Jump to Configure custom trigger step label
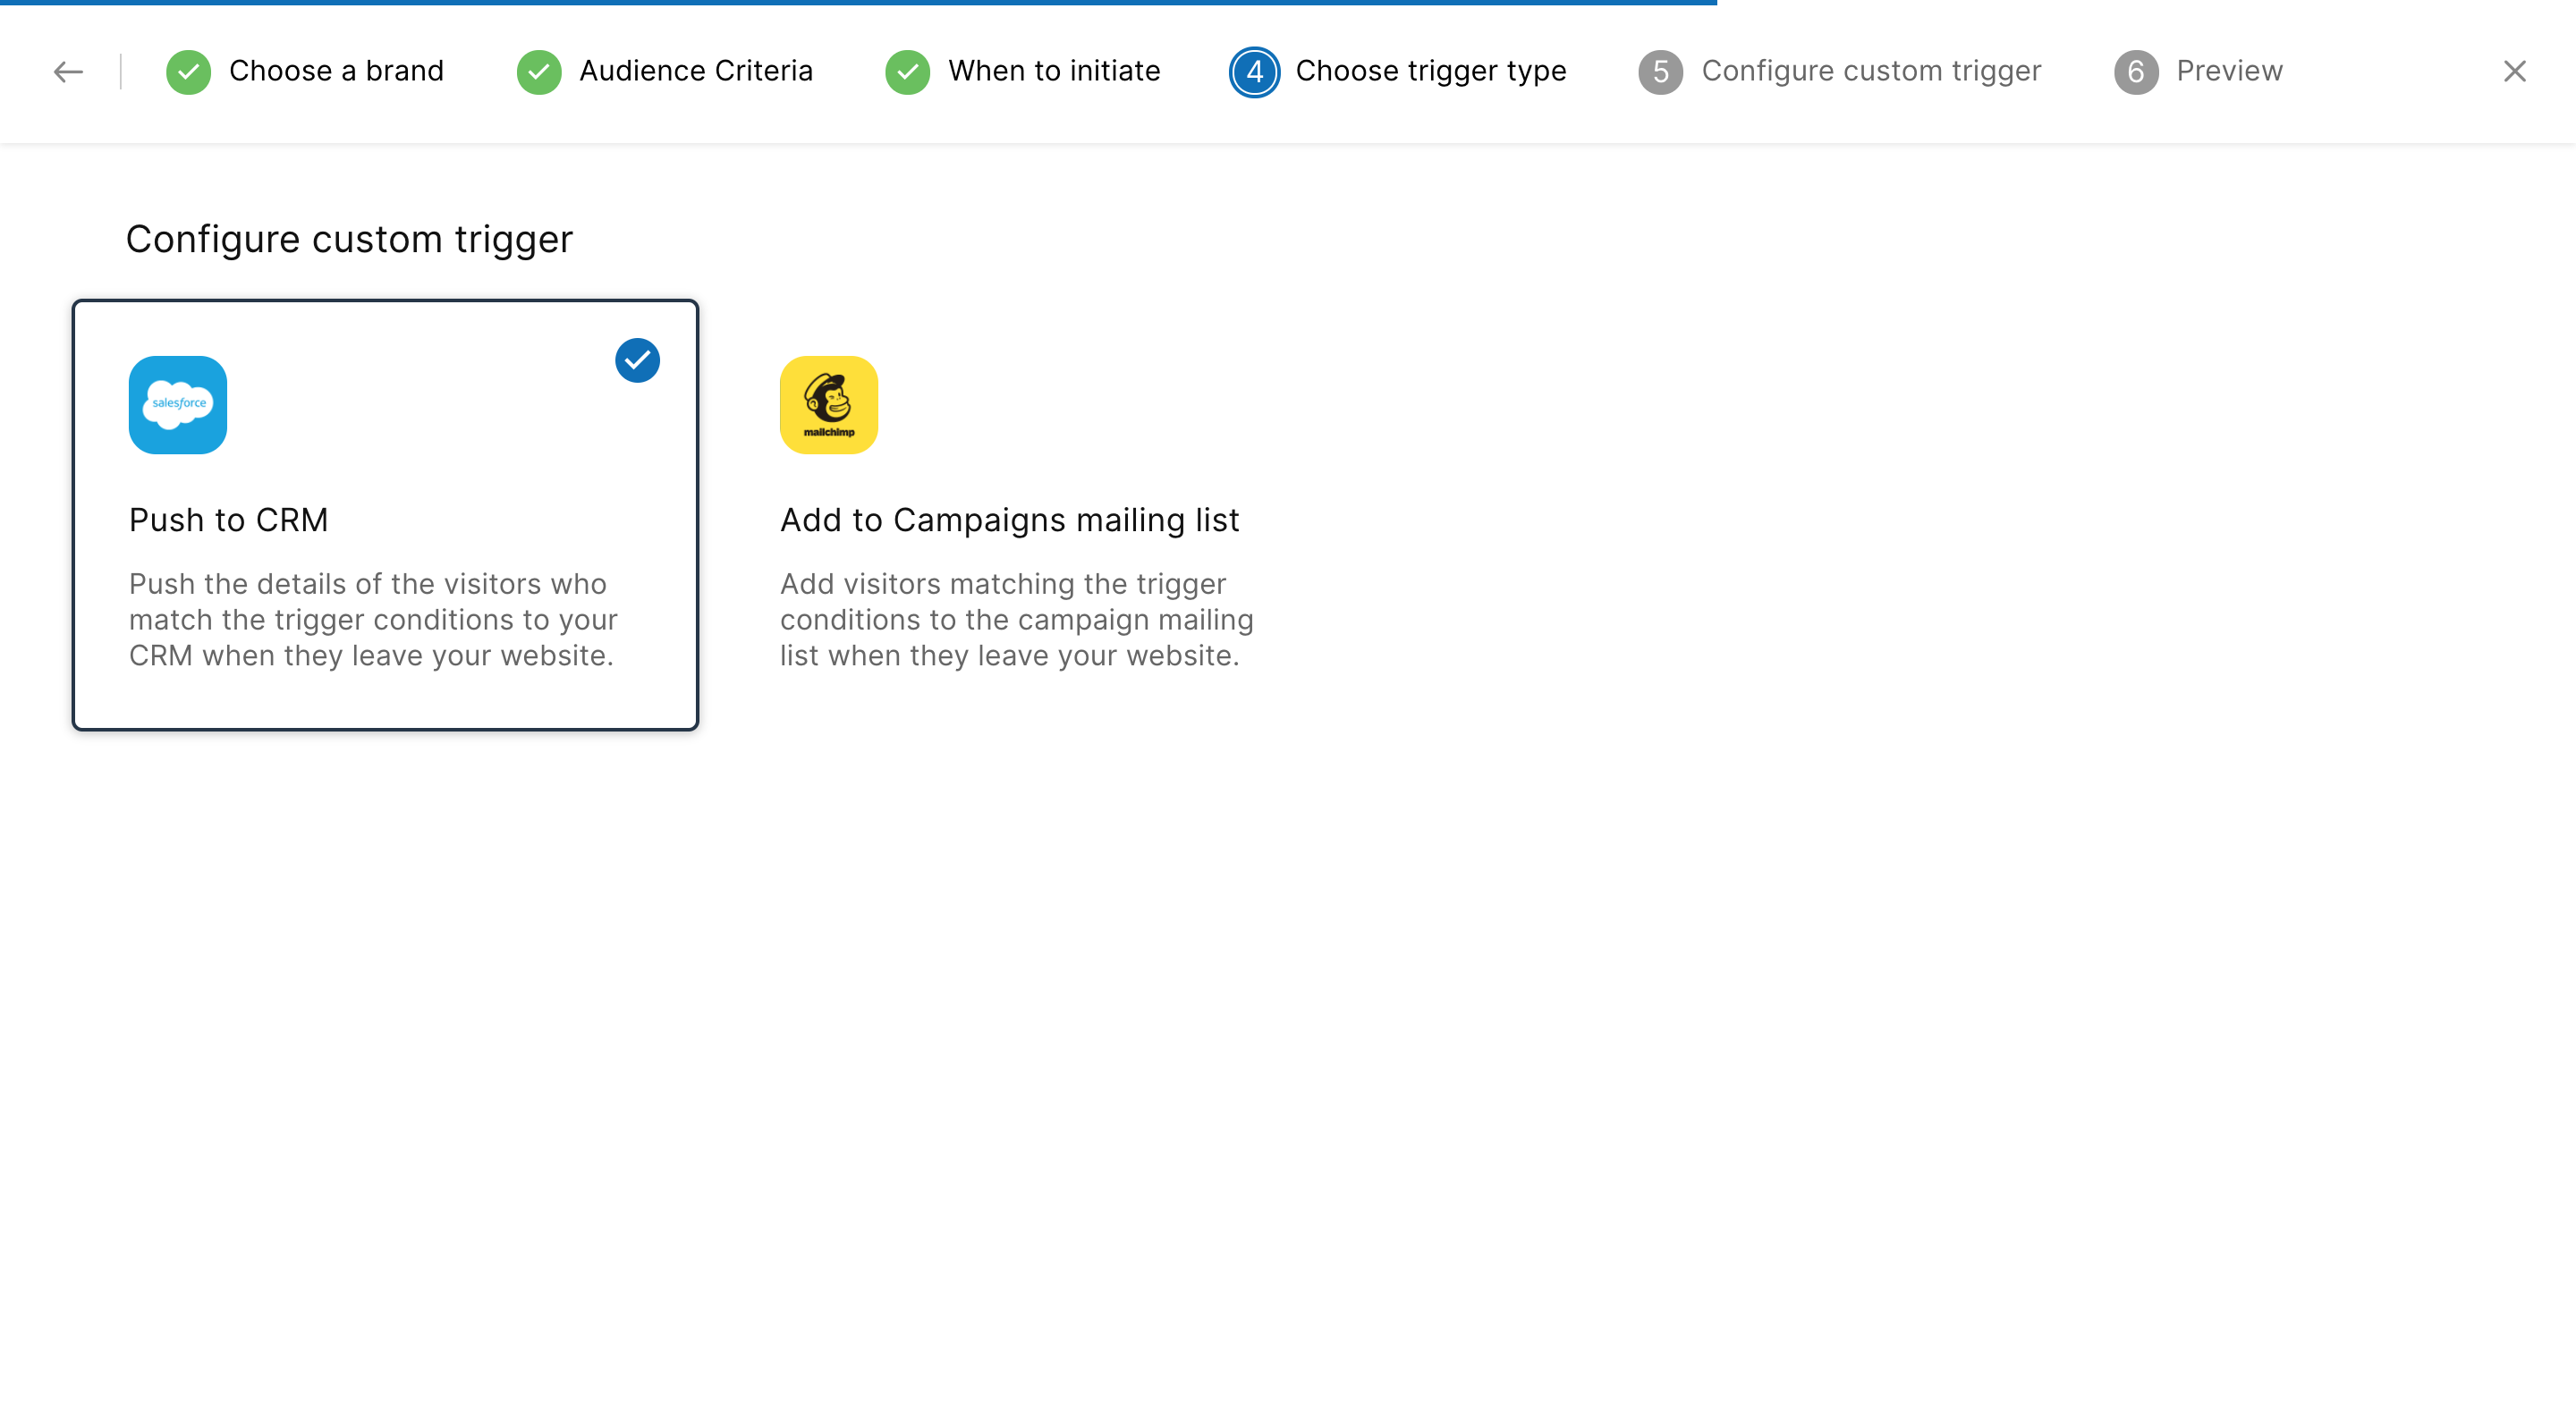This screenshot has width=2576, height=1404. (x=1871, y=71)
